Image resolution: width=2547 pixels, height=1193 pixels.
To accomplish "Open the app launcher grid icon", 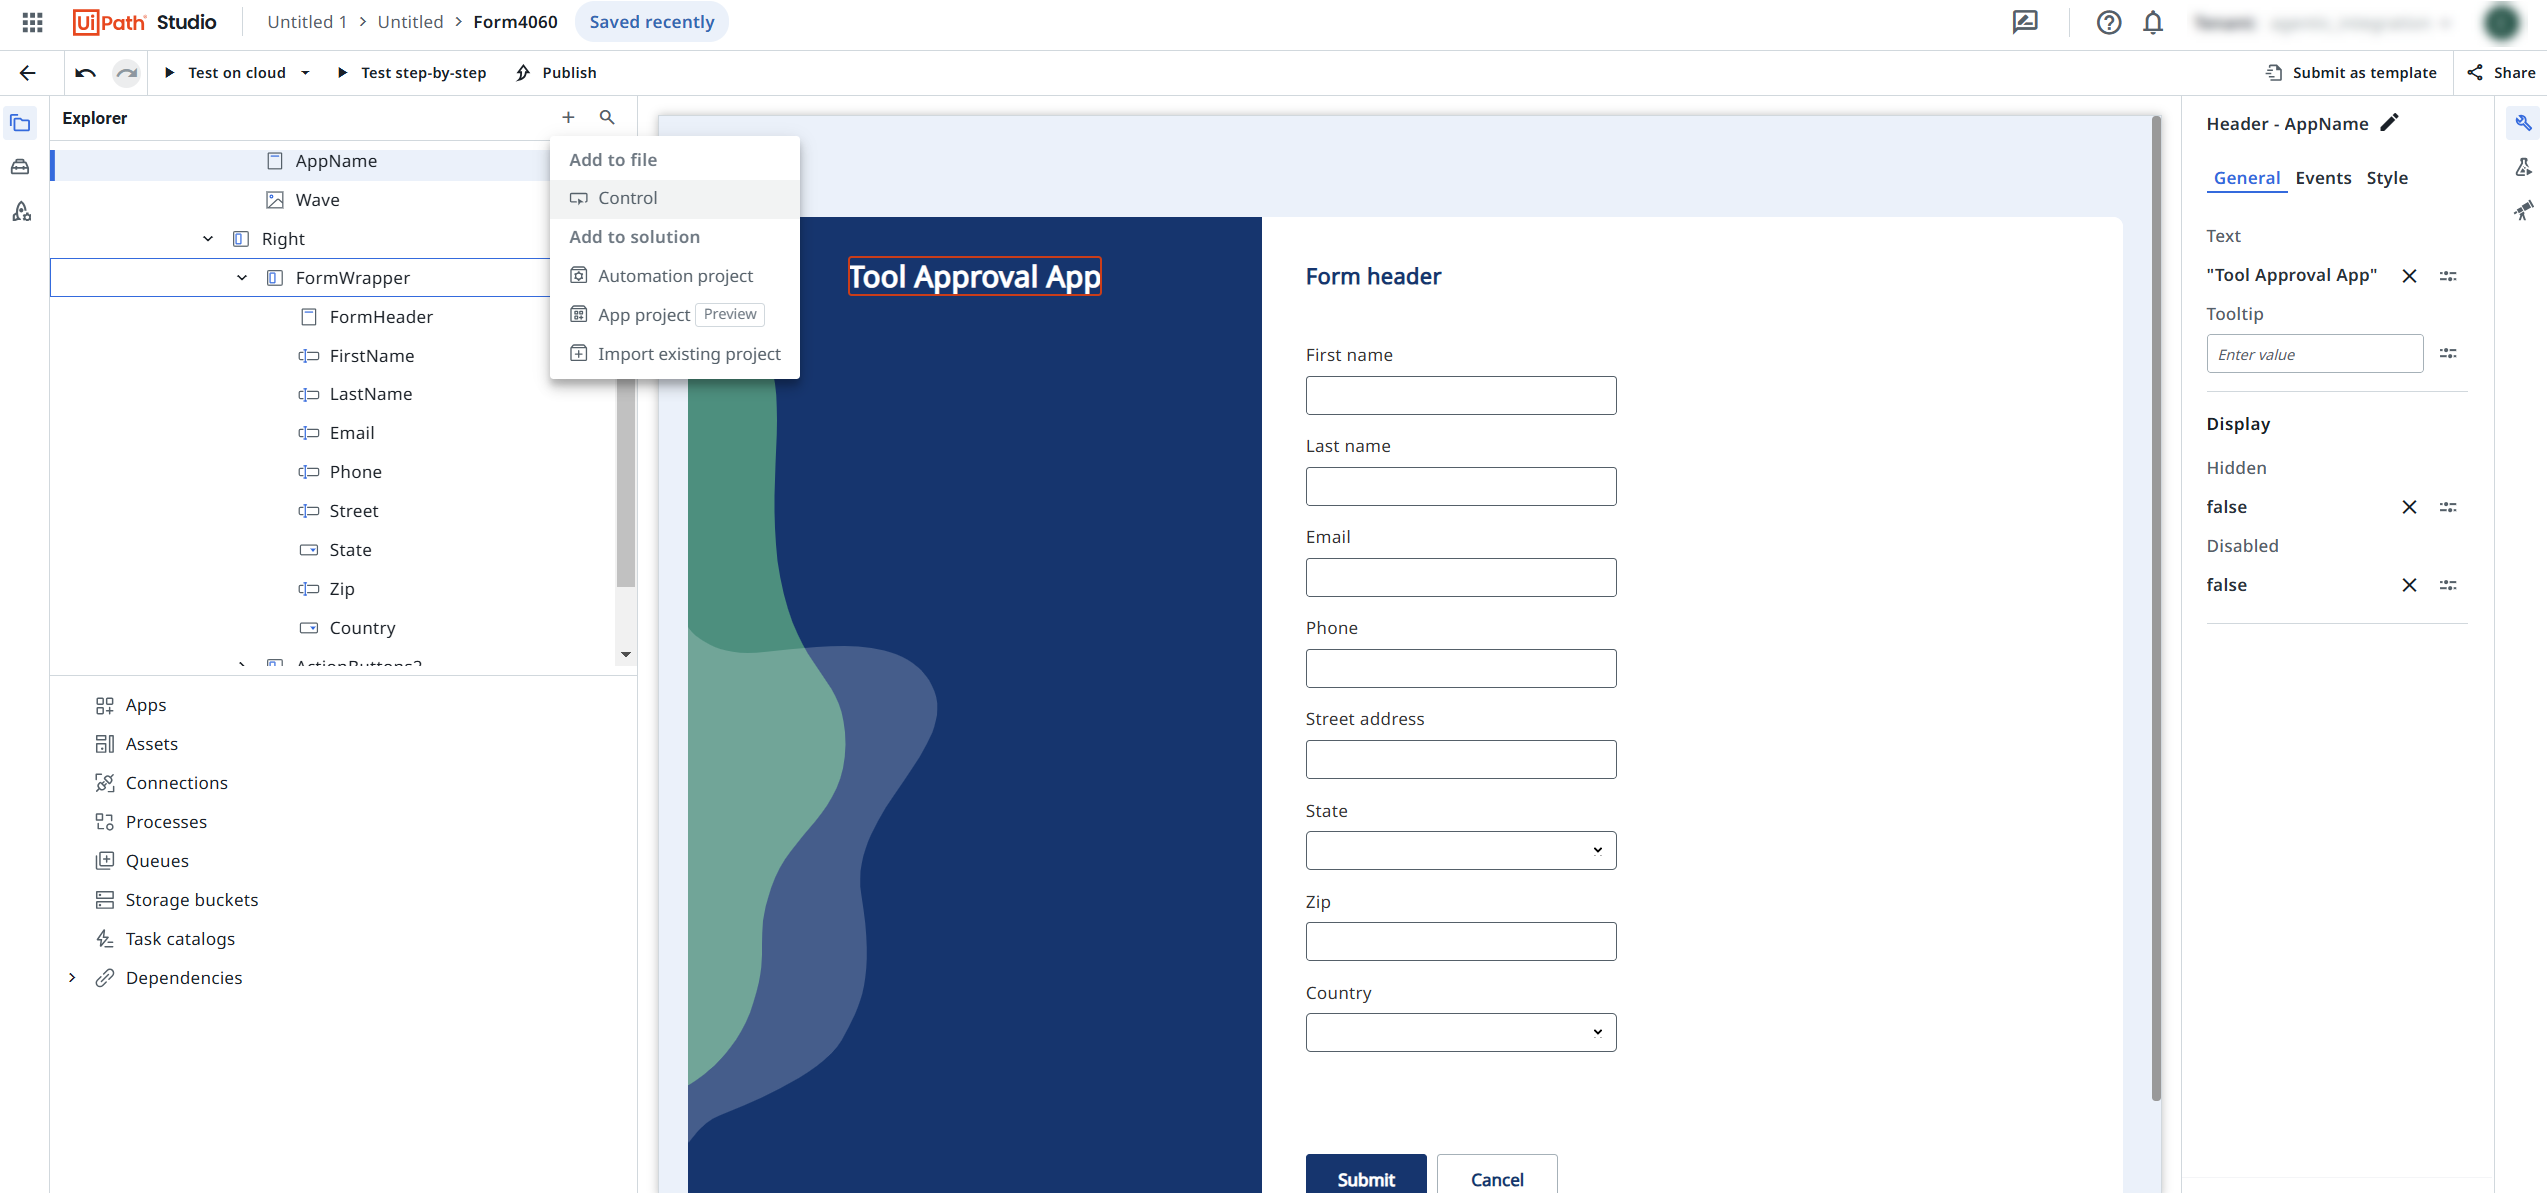I will [32, 22].
